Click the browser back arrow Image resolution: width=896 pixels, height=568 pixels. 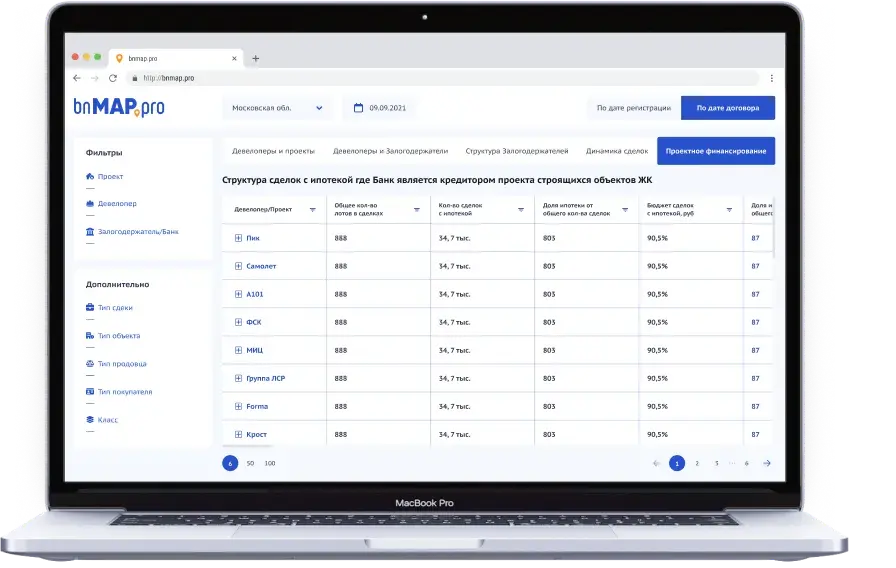(x=77, y=78)
